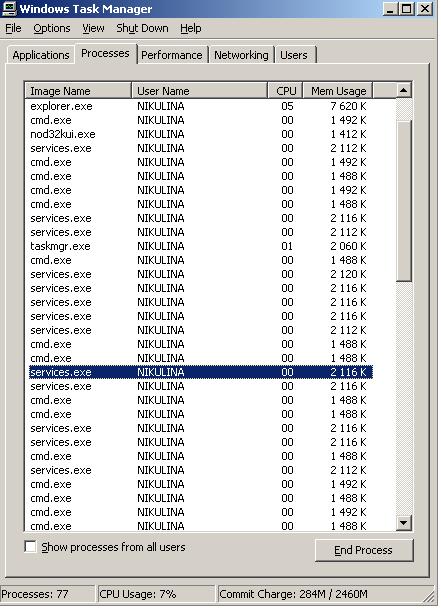The height and width of the screenshot is (609, 441).
Task: Click the process list scroll up arrow
Action: tap(404, 90)
